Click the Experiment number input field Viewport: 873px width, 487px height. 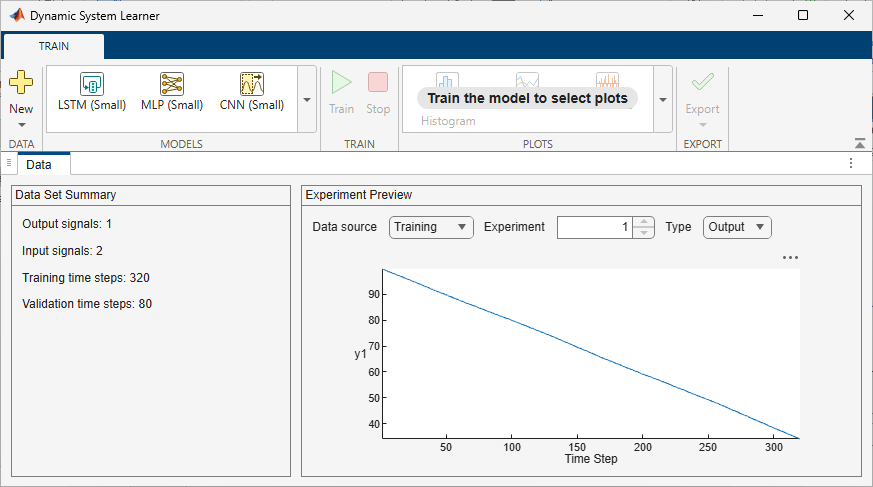tap(595, 227)
